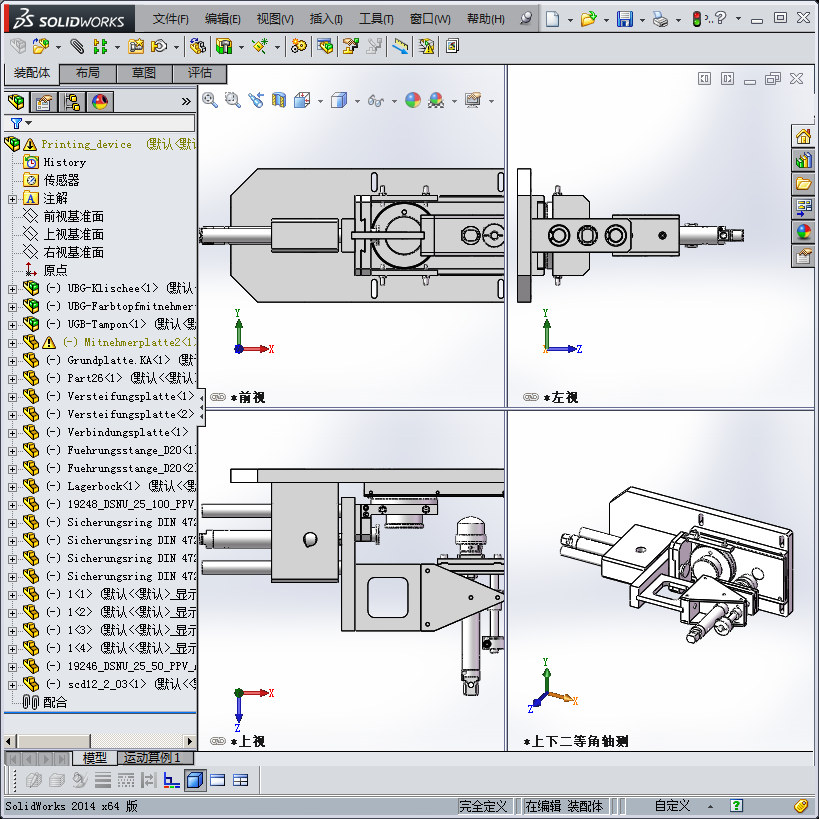This screenshot has height=819, width=819.
Task: Open the ConfigurationManager tab icon
Action: point(72,101)
